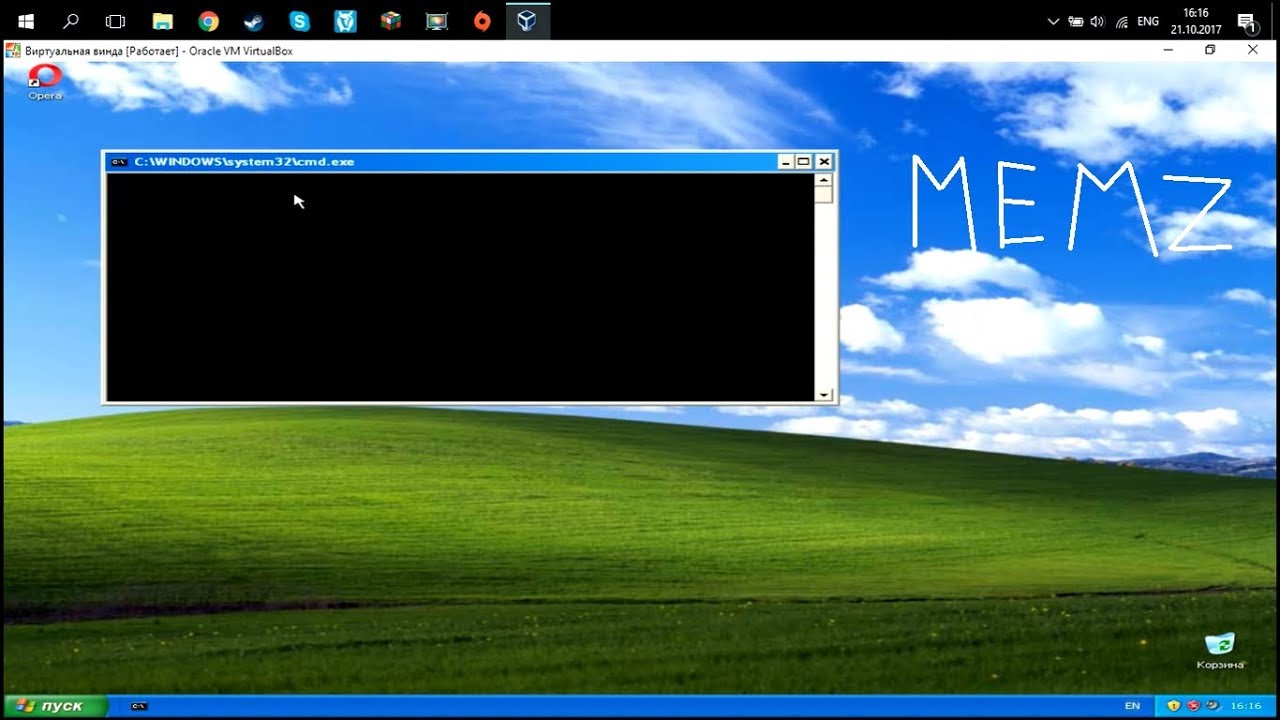Switch the ENG input language indicator
This screenshot has width=1280, height=720.
pyautogui.click(x=1148, y=21)
